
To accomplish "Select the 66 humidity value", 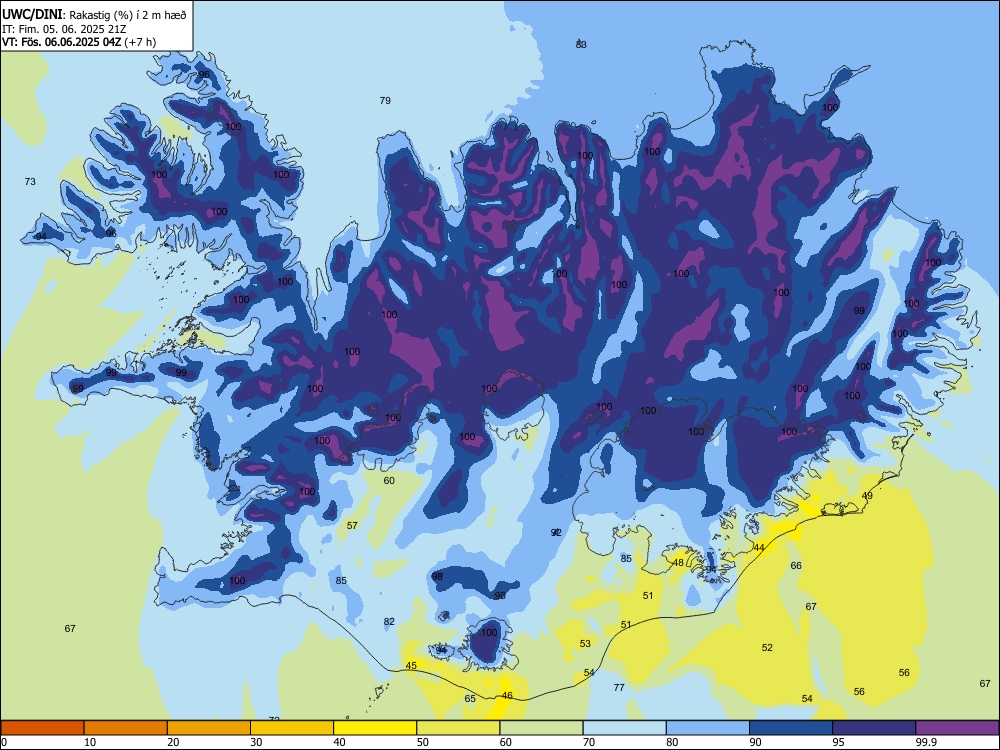I will (x=796, y=565).
